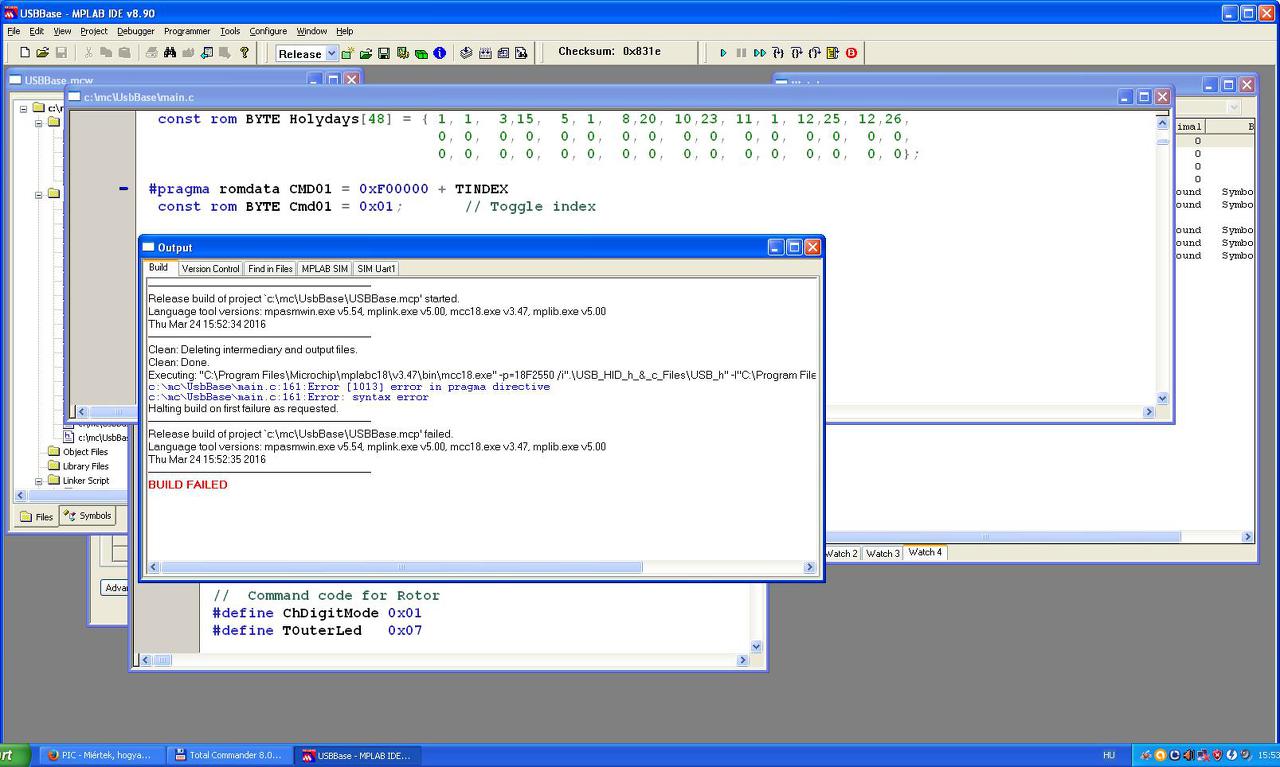The height and width of the screenshot is (767, 1280).
Task: Collapse the root c:\ project tree node
Action: click(x=24, y=108)
